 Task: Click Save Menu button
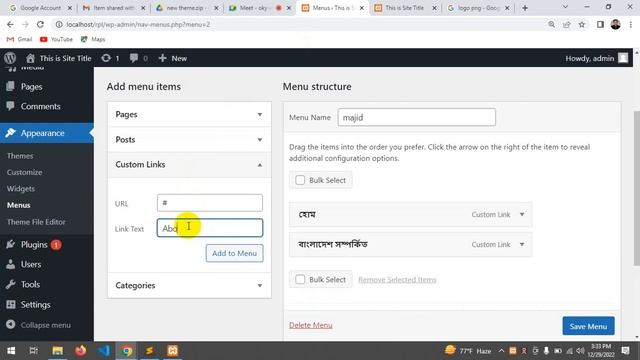588,326
